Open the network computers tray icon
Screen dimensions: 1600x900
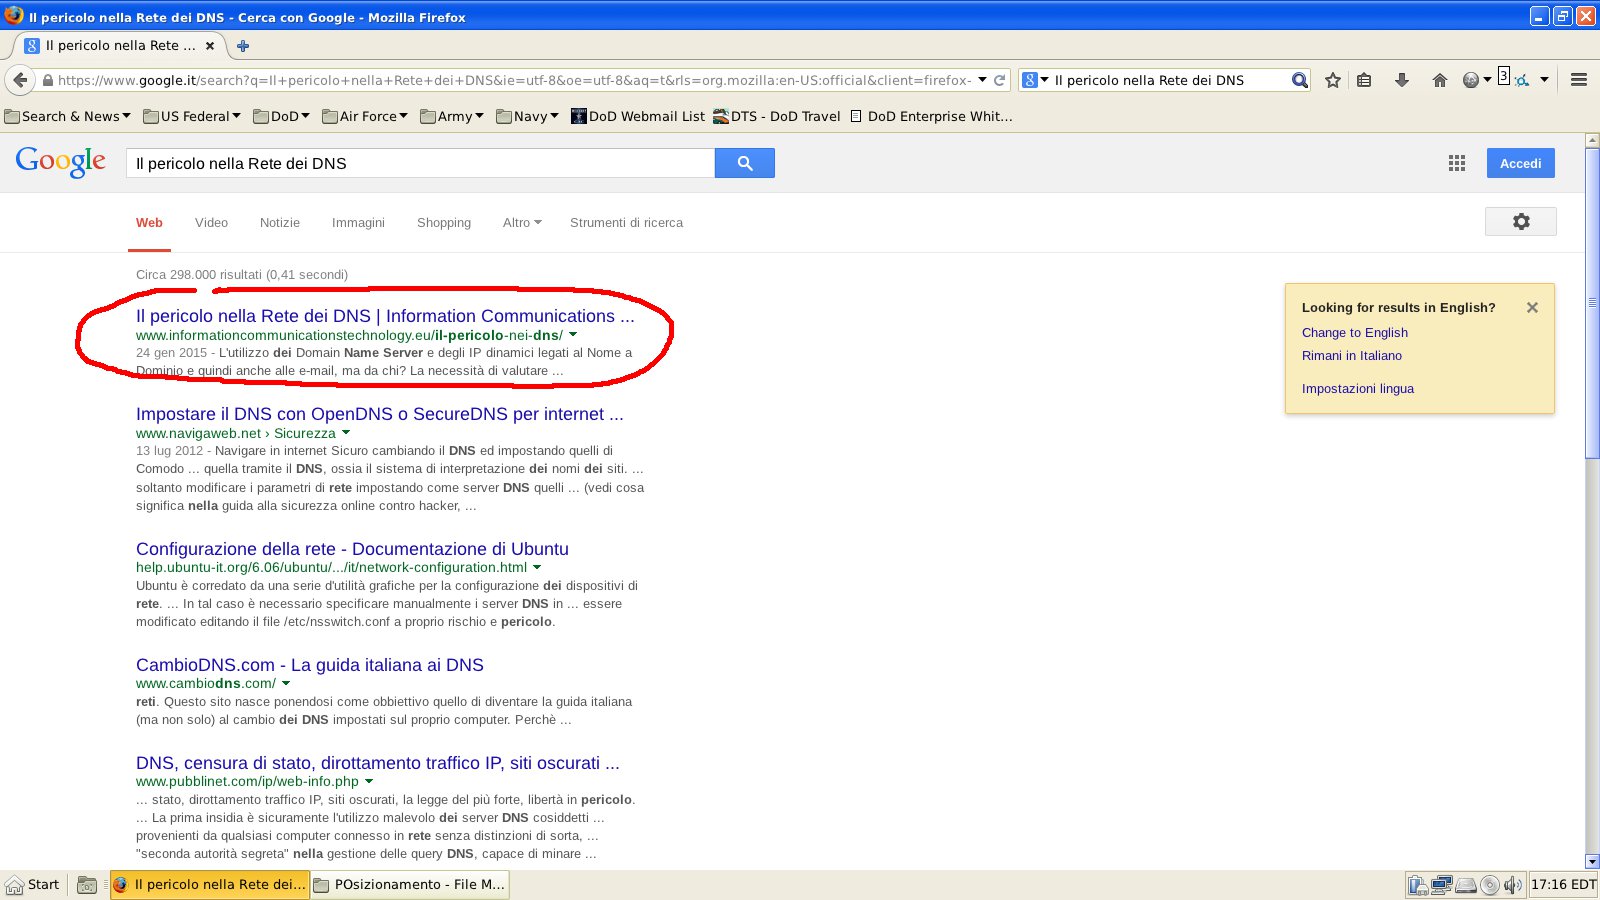tap(1442, 884)
